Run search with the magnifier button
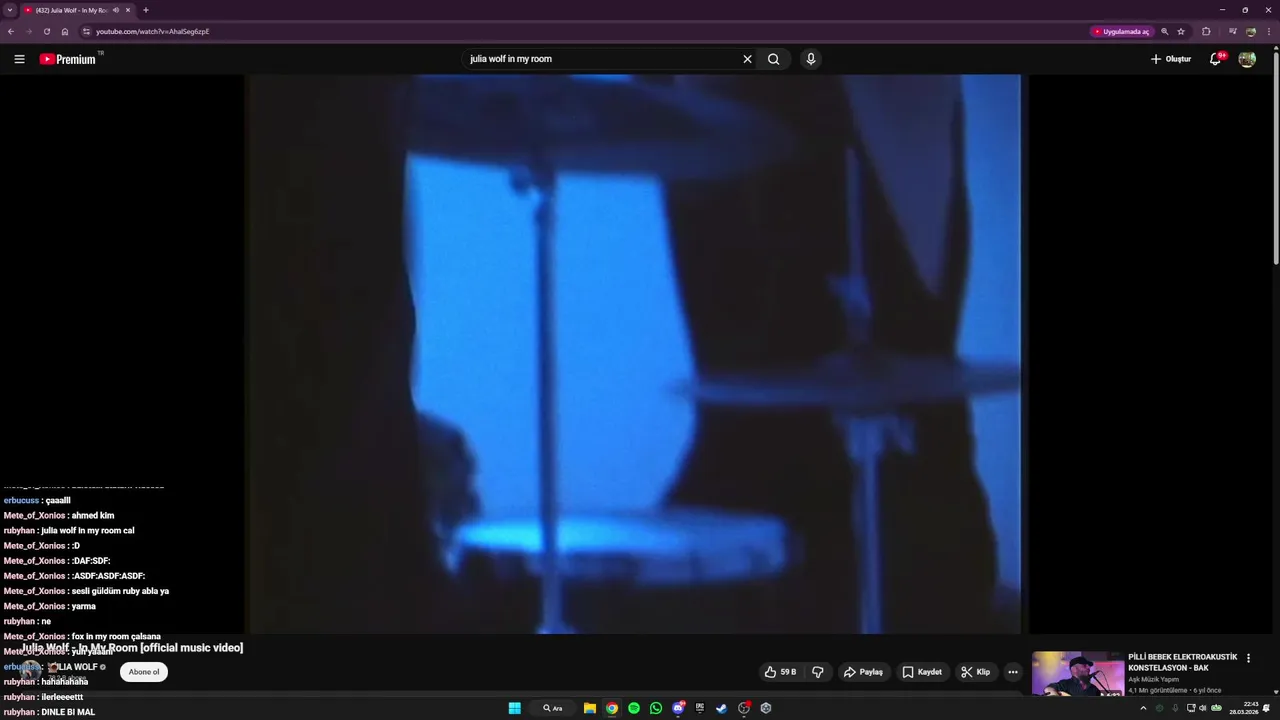This screenshot has width=1280, height=720. tap(773, 59)
